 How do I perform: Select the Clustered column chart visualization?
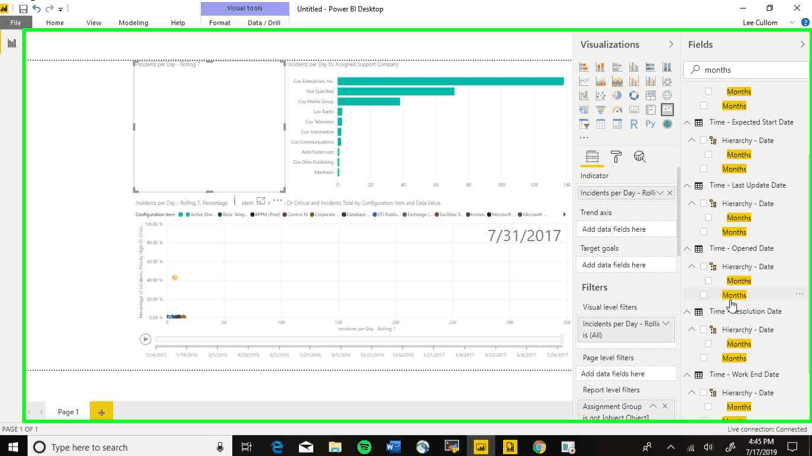633,67
